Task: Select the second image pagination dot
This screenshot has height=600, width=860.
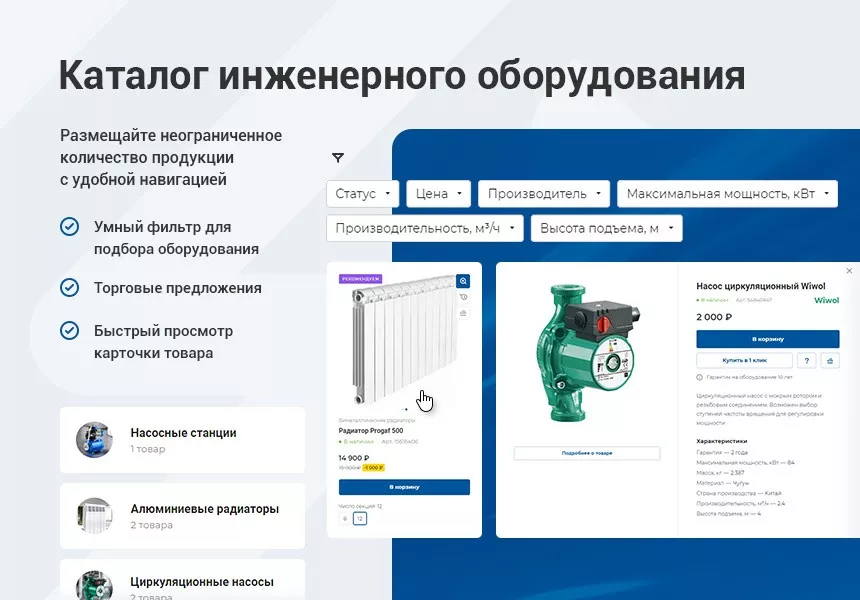Action: [405, 409]
